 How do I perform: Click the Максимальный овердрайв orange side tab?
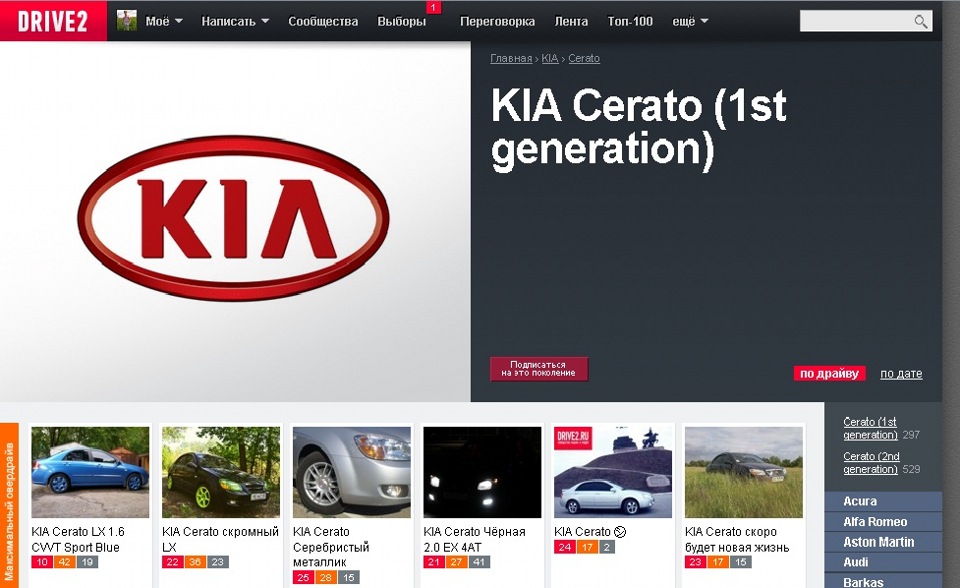(9, 505)
